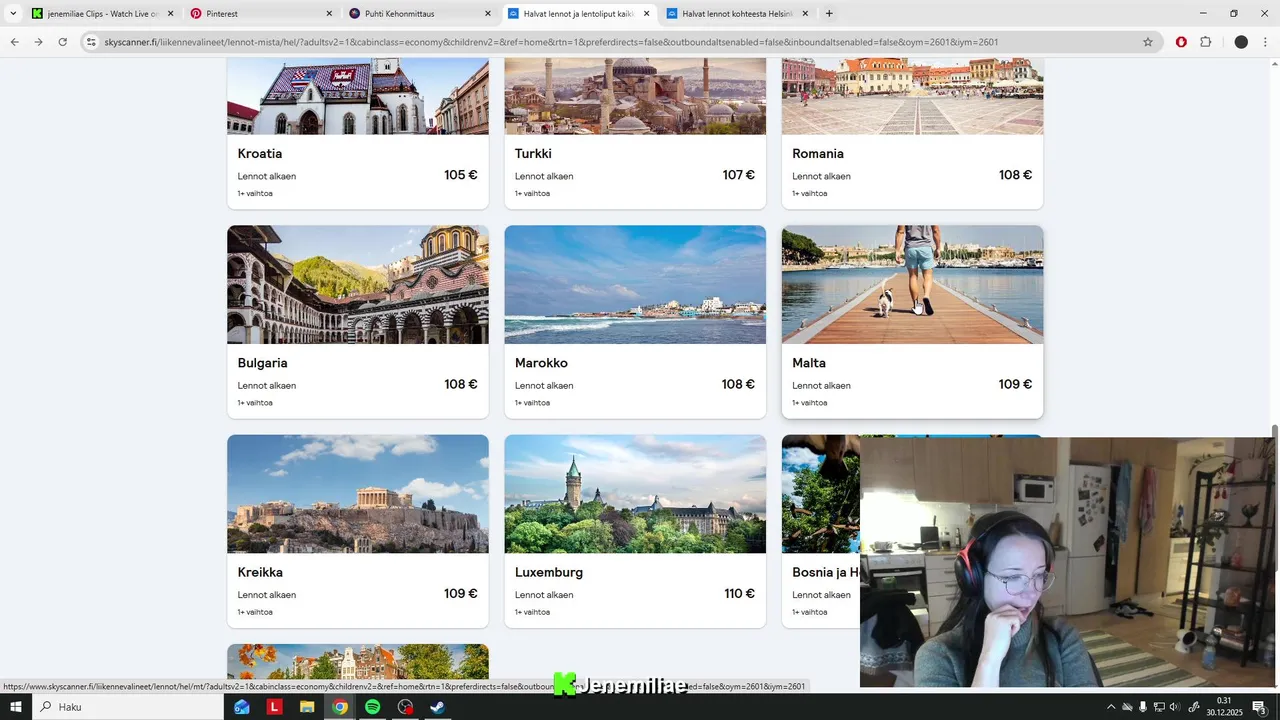Viewport: 1280px width, 720px height.
Task: Select the Halvat lennot ja lentoliput tab
Action: tap(578, 14)
